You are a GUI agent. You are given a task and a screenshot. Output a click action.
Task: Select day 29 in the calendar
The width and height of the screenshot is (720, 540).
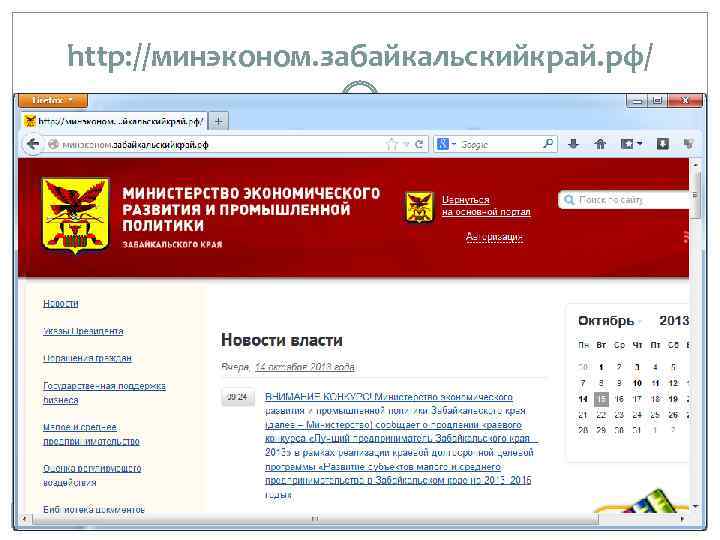[601, 430]
